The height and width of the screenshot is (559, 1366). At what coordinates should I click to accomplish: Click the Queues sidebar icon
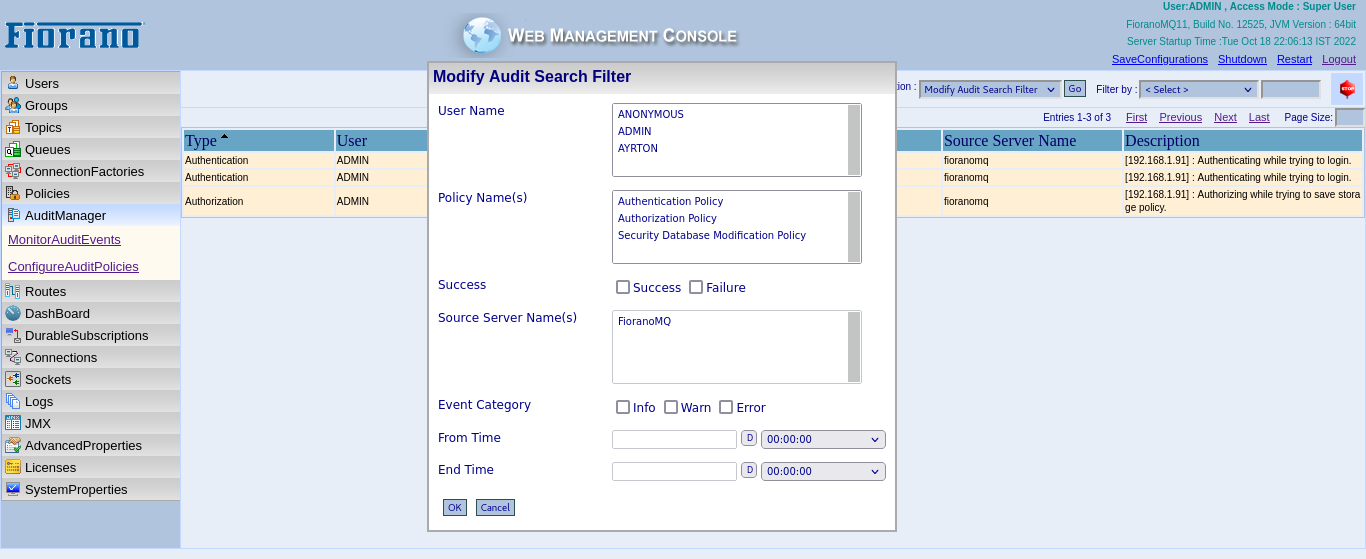click(13, 149)
